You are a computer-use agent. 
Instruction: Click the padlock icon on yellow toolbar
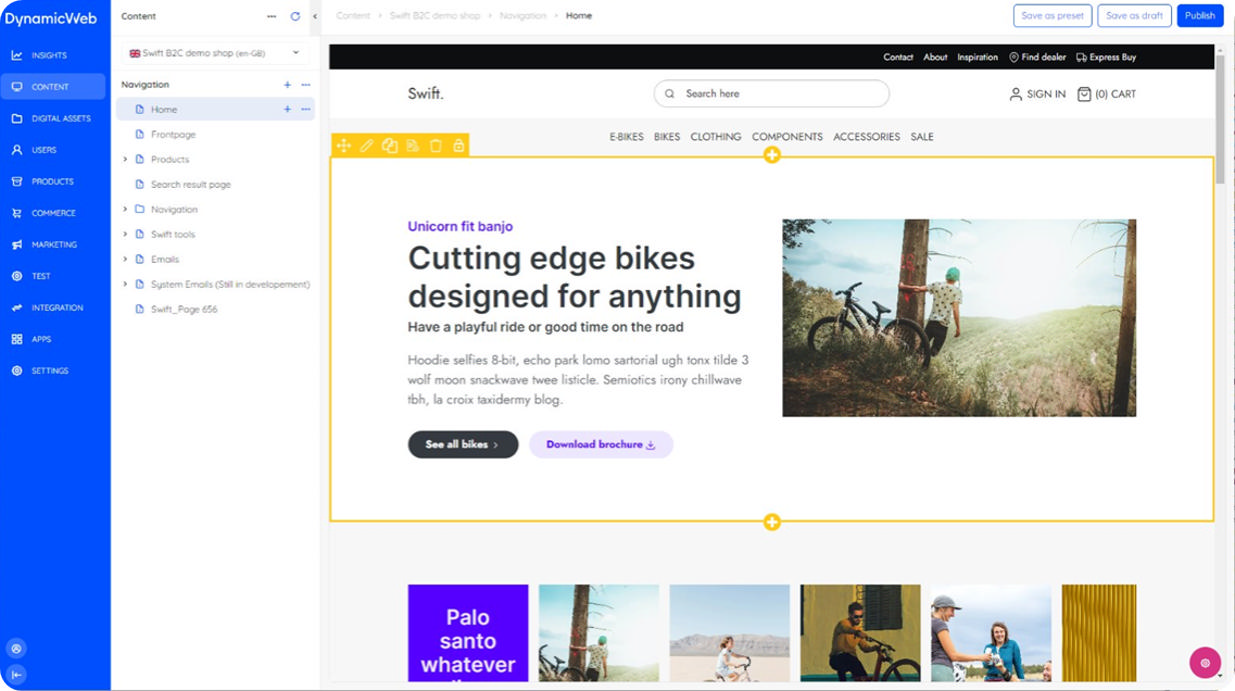click(459, 146)
